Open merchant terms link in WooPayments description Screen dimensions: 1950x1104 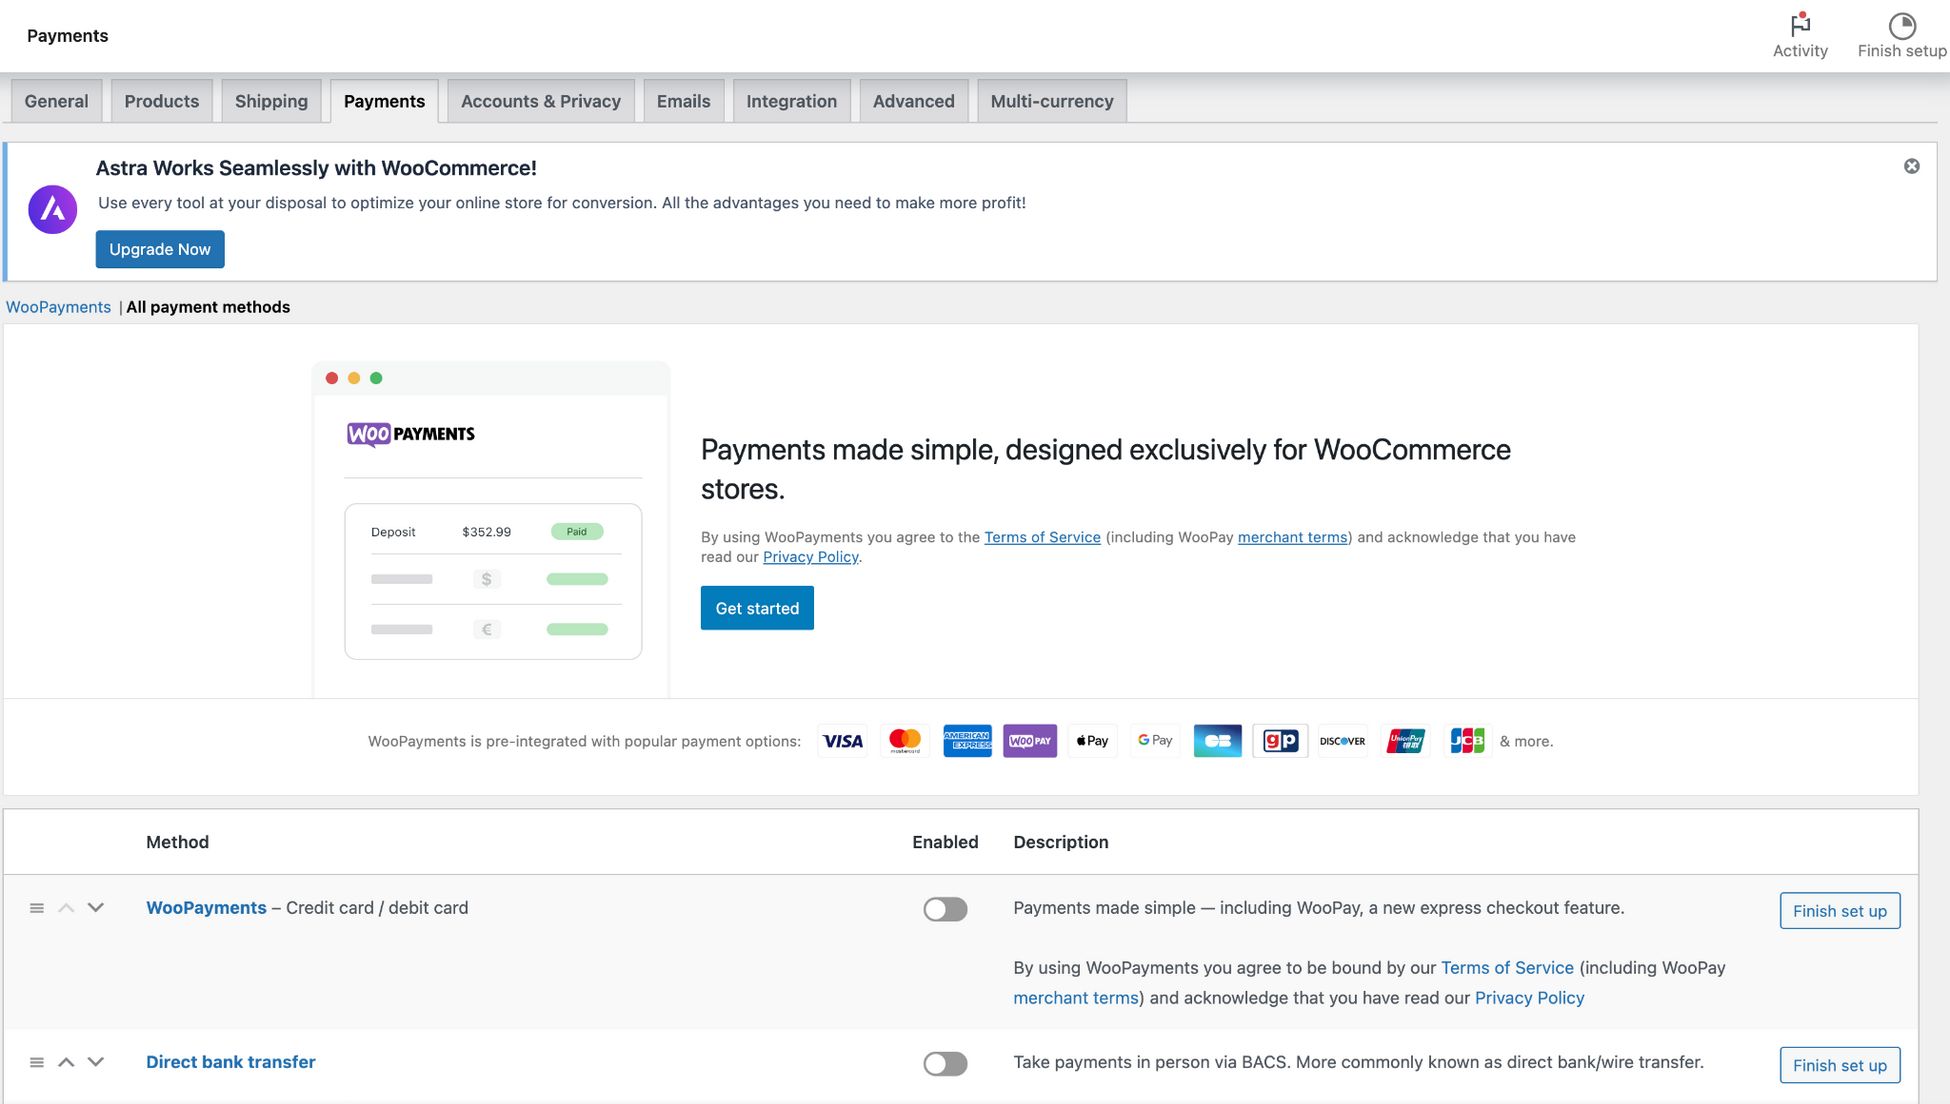pos(1076,998)
